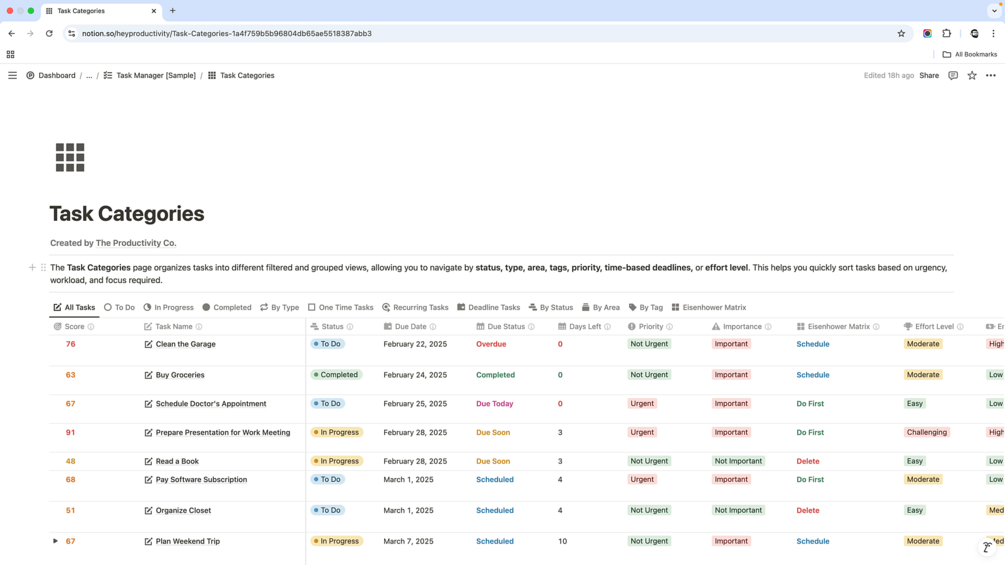Open the Status dropdown for Clean the Garage
This screenshot has height=565, width=1005.
(328, 344)
